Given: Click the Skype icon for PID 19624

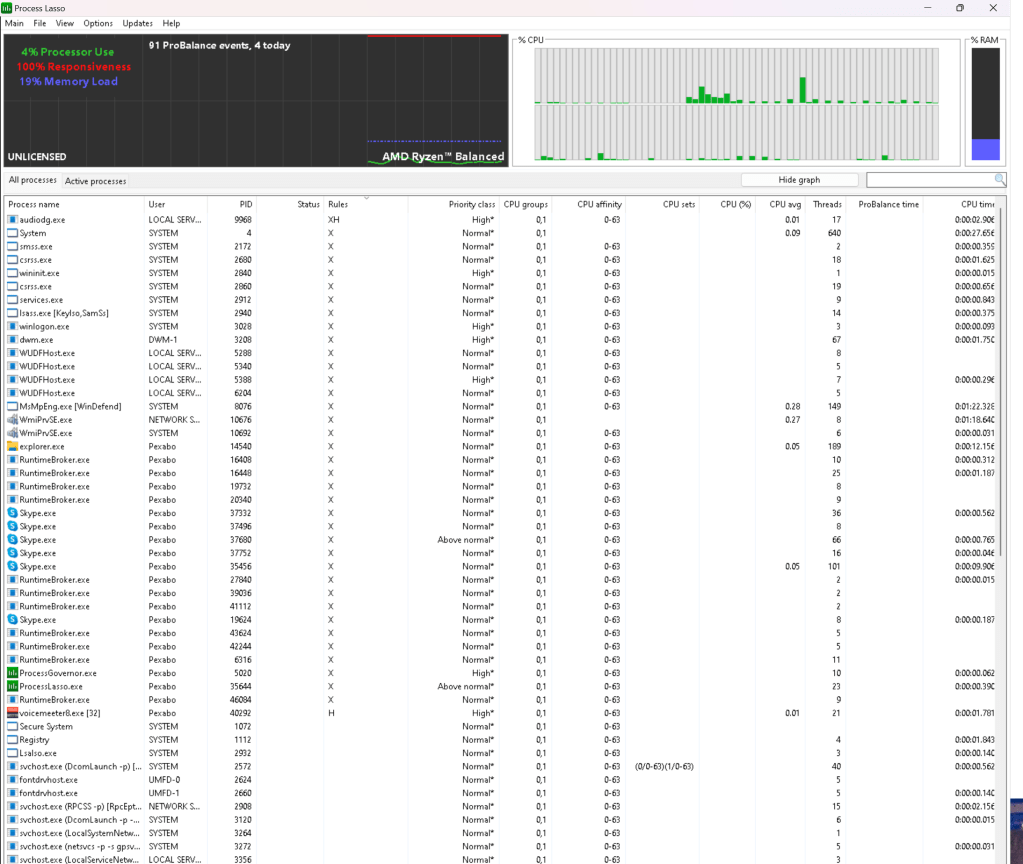Looking at the screenshot, I should point(12,620).
